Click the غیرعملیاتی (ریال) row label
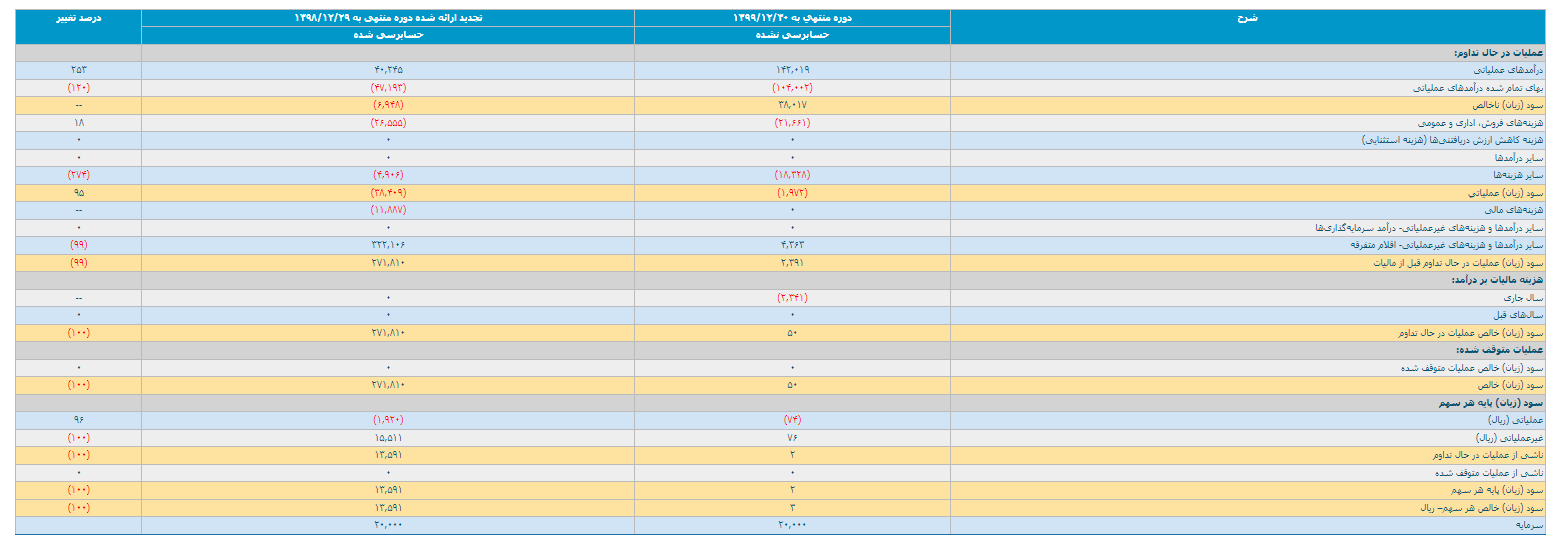Image resolution: width=1553 pixels, height=542 pixels. 1512,438
